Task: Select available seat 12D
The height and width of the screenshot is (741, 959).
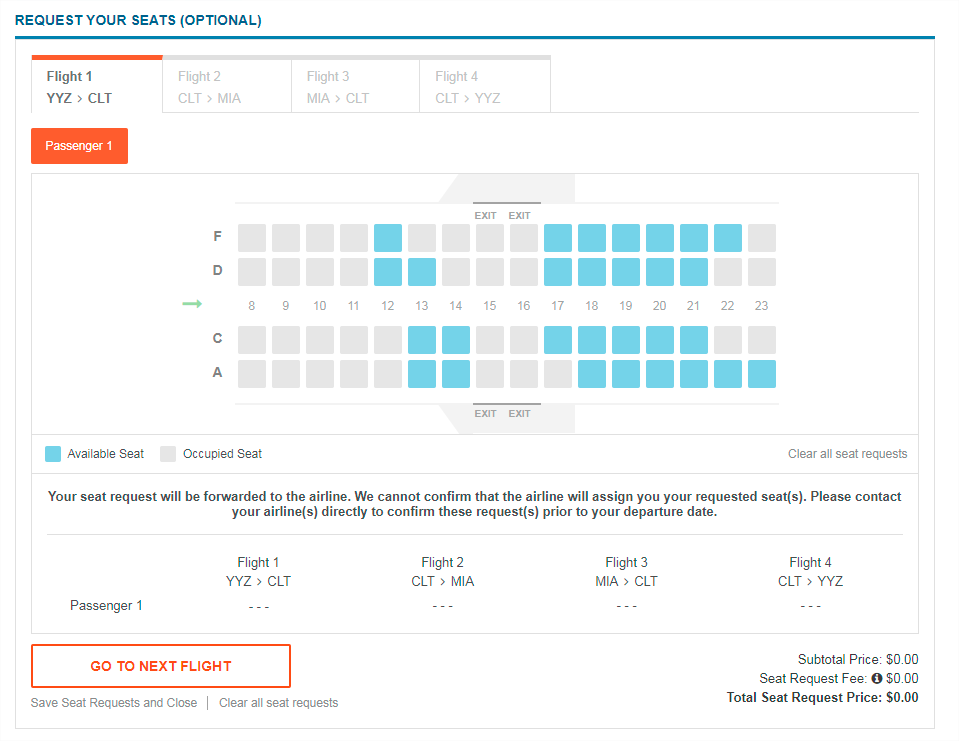Action: pyautogui.click(x=387, y=272)
